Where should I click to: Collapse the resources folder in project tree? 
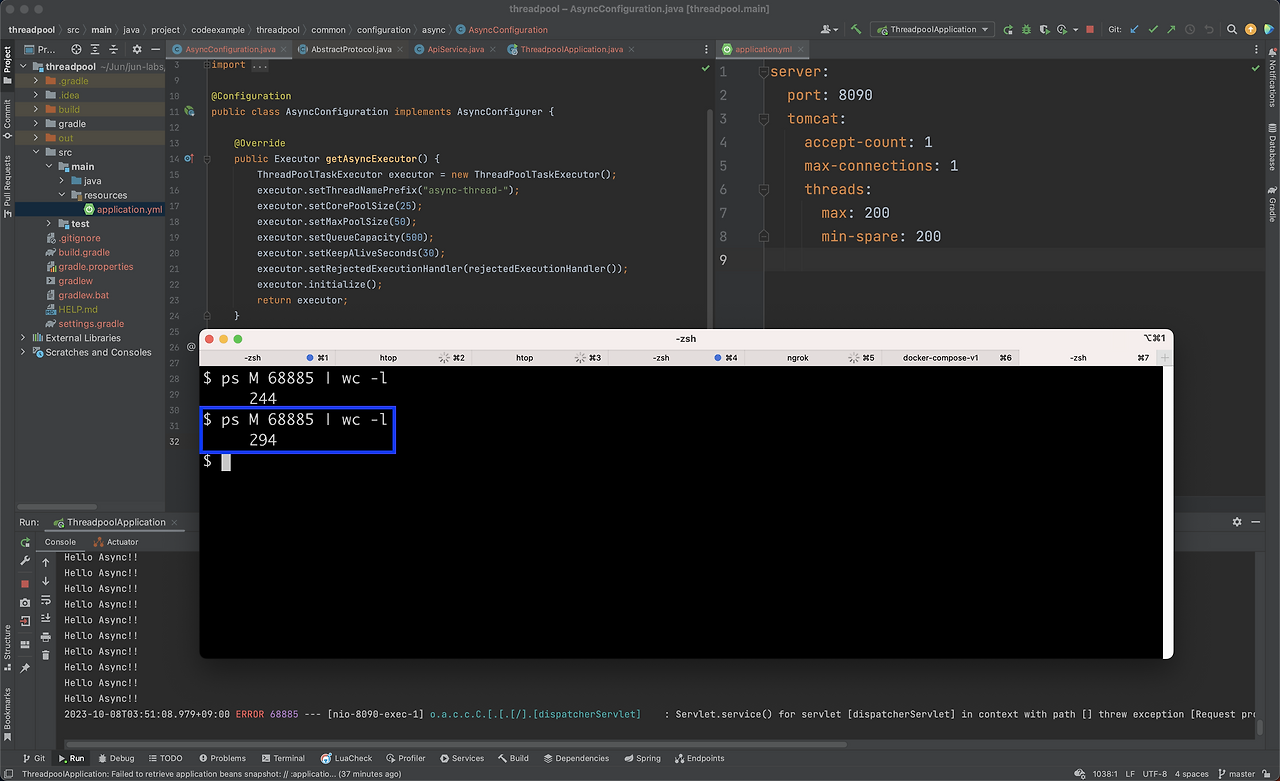pos(62,195)
